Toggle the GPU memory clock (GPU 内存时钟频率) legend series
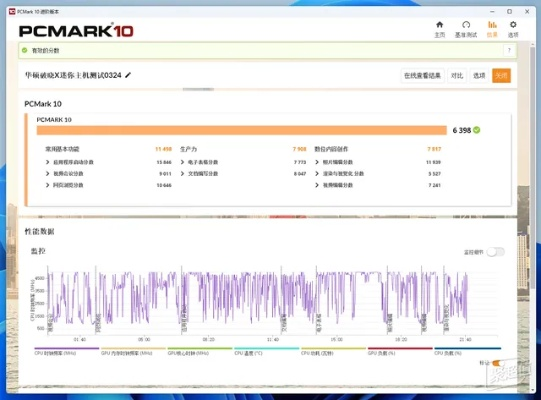 click(x=133, y=351)
